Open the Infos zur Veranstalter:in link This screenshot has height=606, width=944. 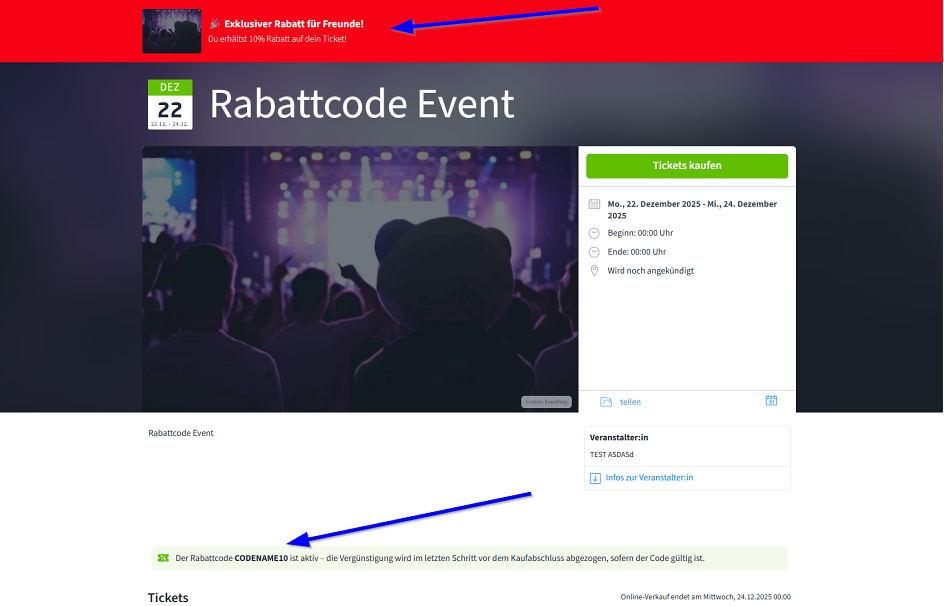[x=649, y=478]
